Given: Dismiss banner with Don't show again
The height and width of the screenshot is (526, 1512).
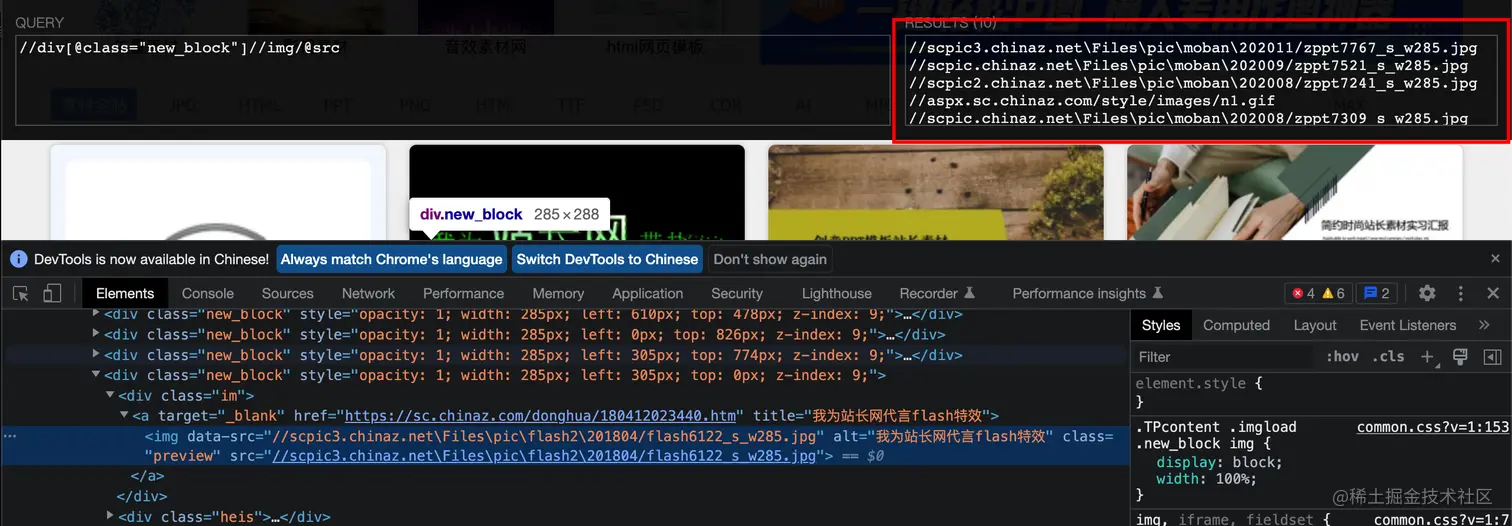Looking at the screenshot, I should 770,259.
